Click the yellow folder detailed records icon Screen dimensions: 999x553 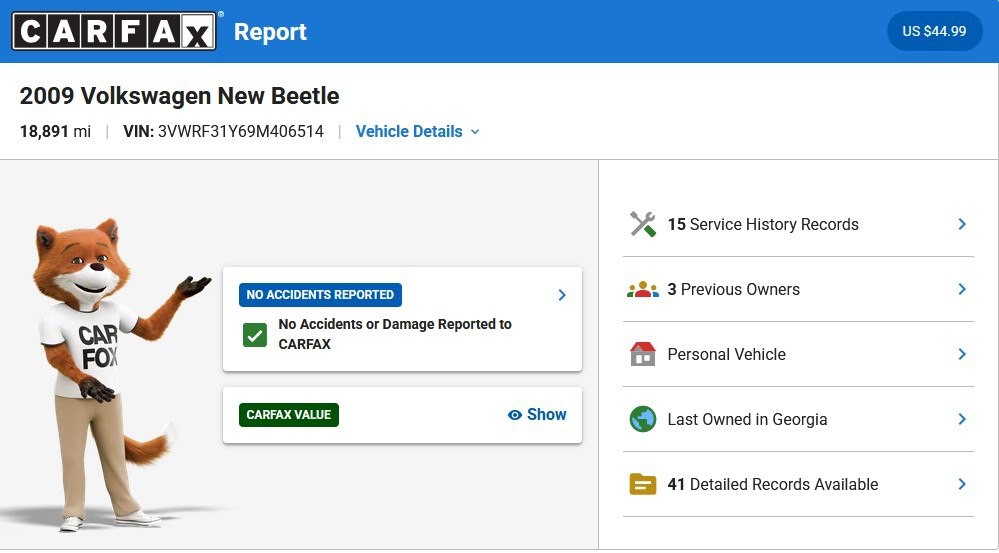[x=642, y=484]
